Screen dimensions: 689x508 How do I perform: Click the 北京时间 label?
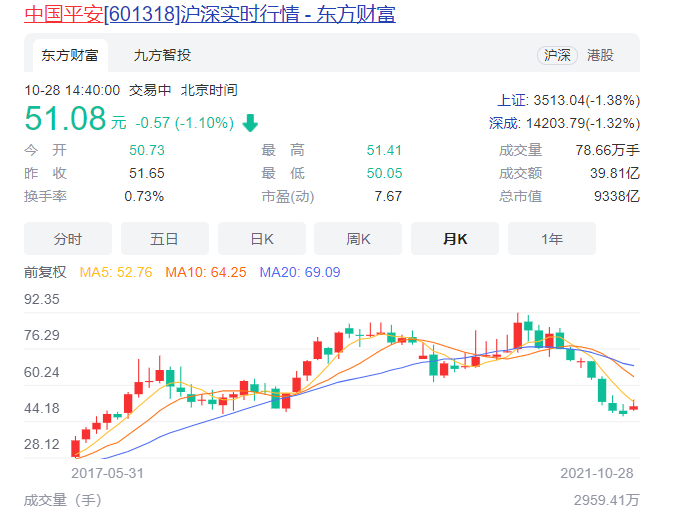point(209,90)
